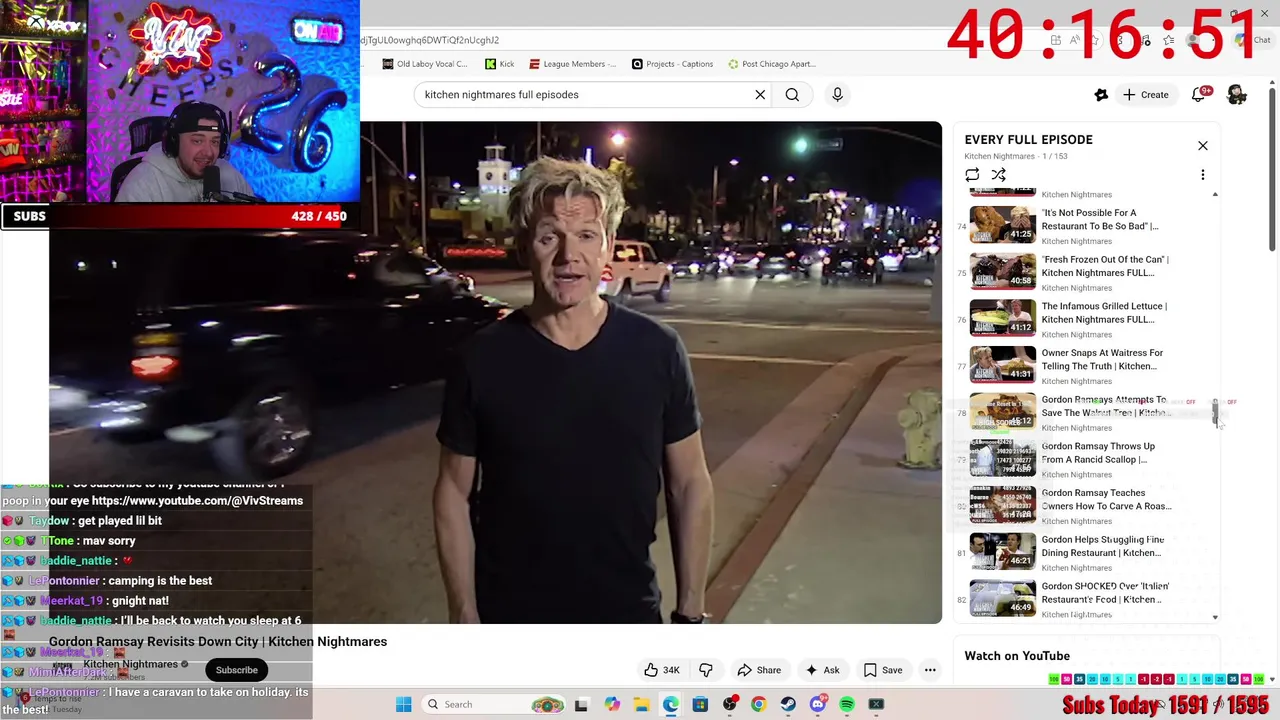Click the Windows taskbar search box
Viewport: 1280px width, 720px height.
coord(495,704)
